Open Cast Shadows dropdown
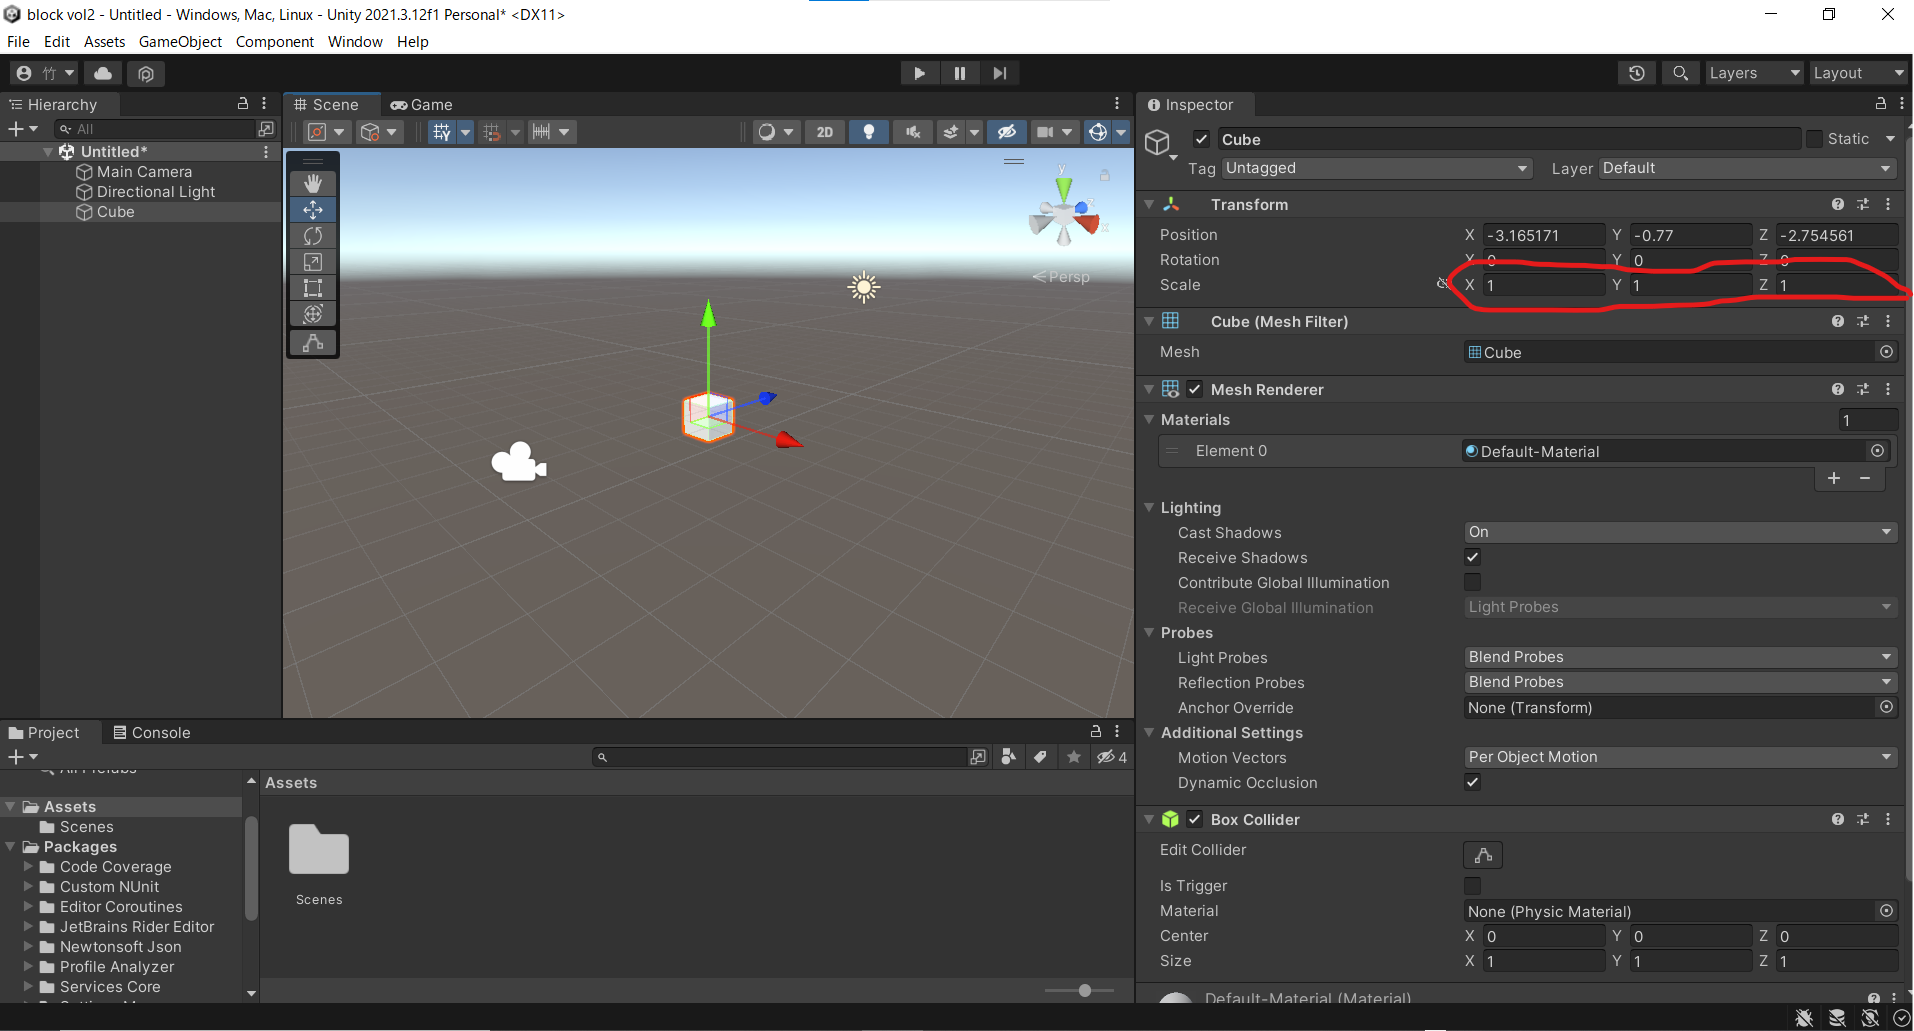The height and width of the screenshot is (1031, 1914). click(1680, 532)
